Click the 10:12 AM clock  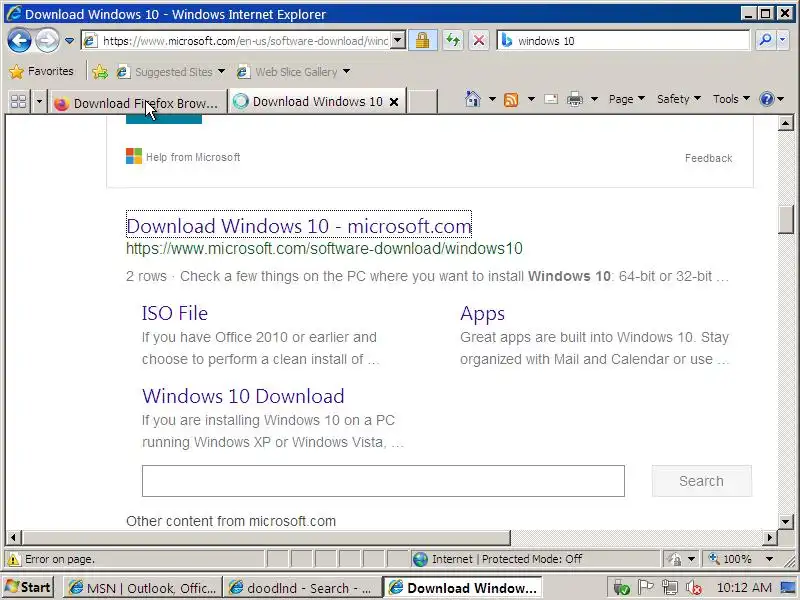(744, 588)
